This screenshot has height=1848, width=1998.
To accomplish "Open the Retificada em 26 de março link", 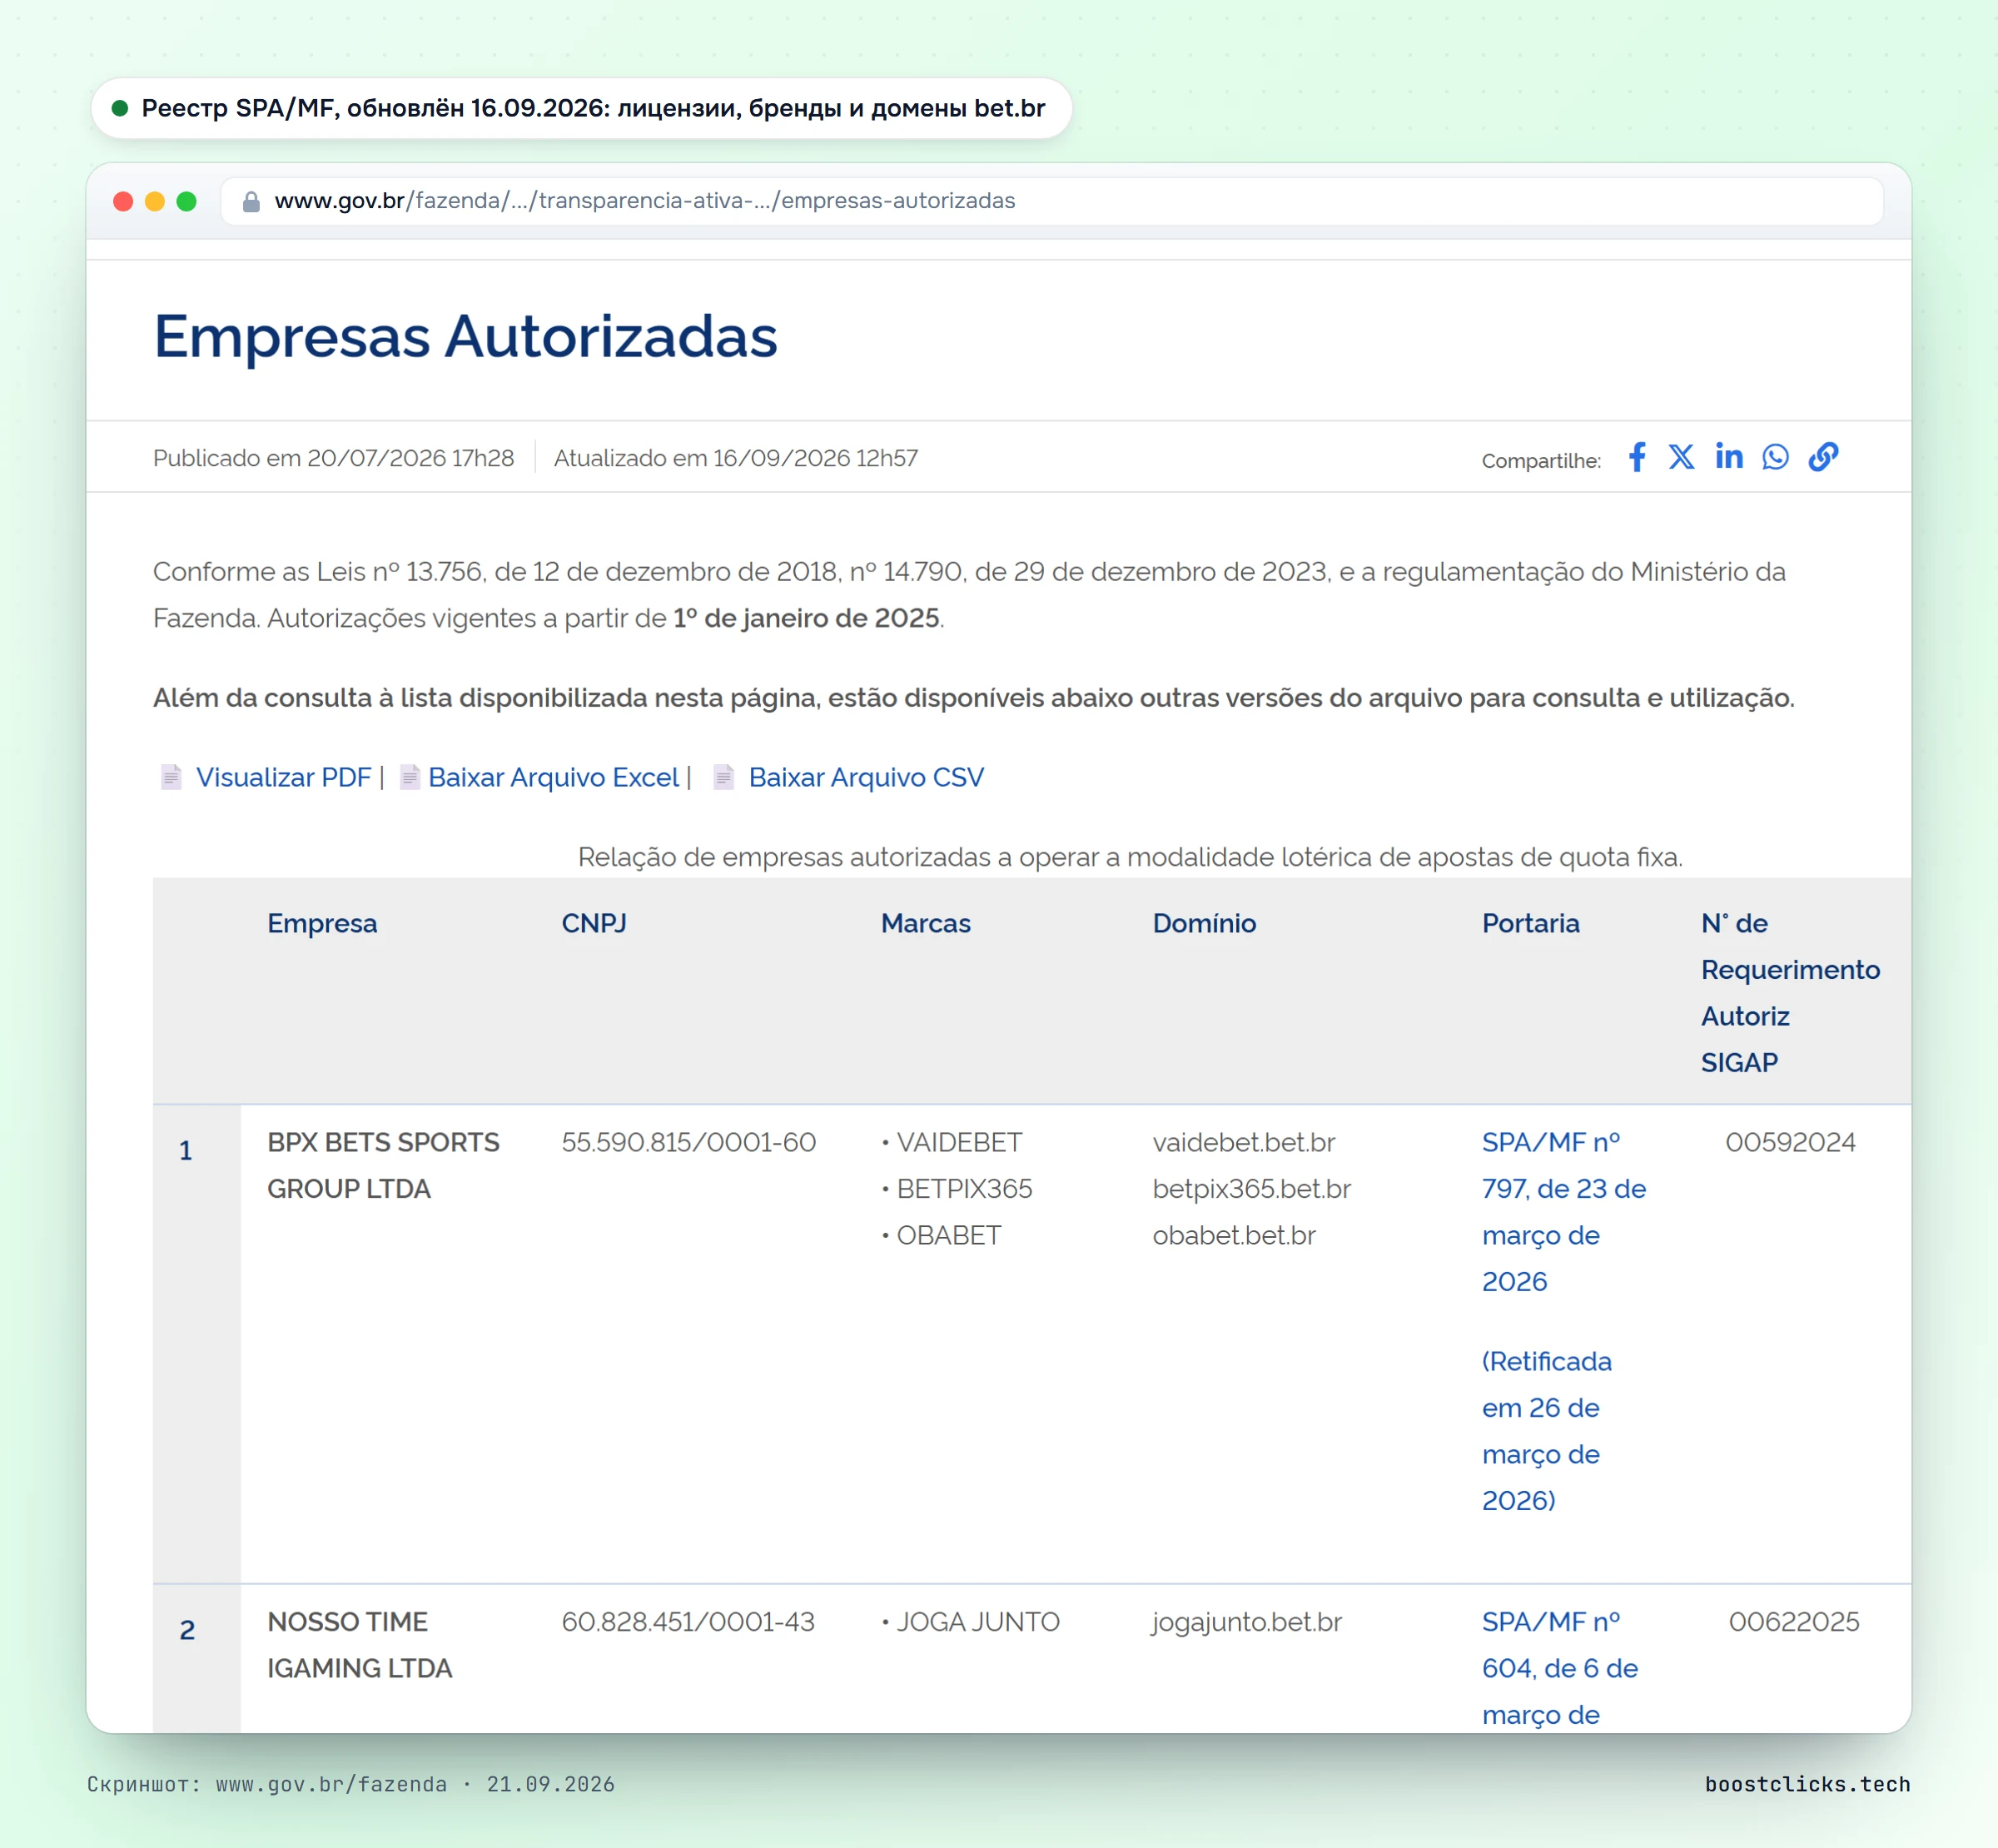I will click(1547, 1431).
